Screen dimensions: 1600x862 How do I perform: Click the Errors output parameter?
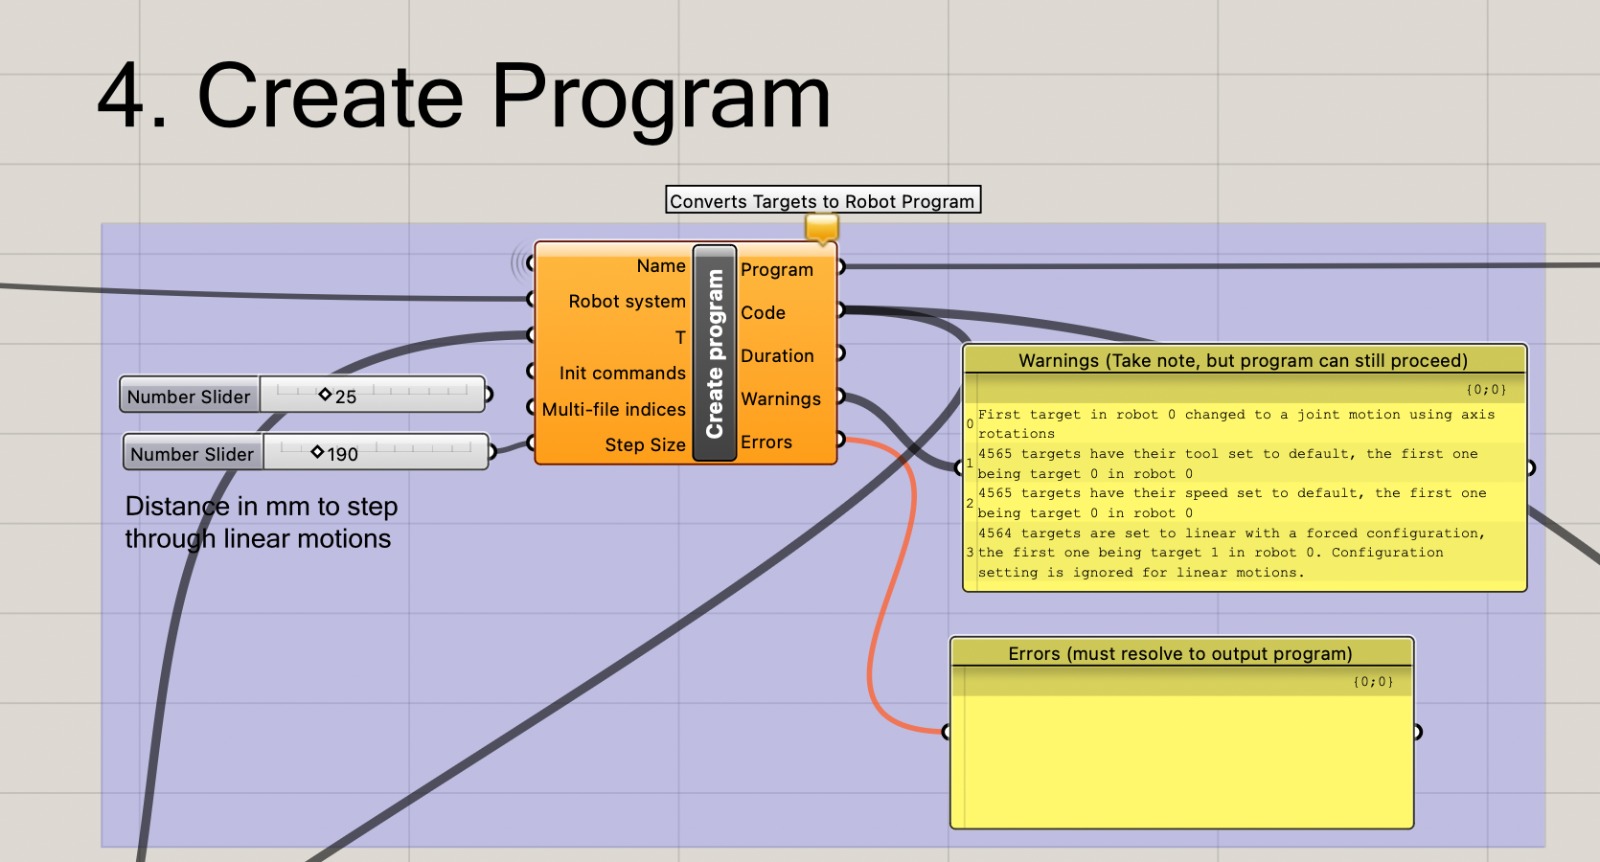point(766,442)
